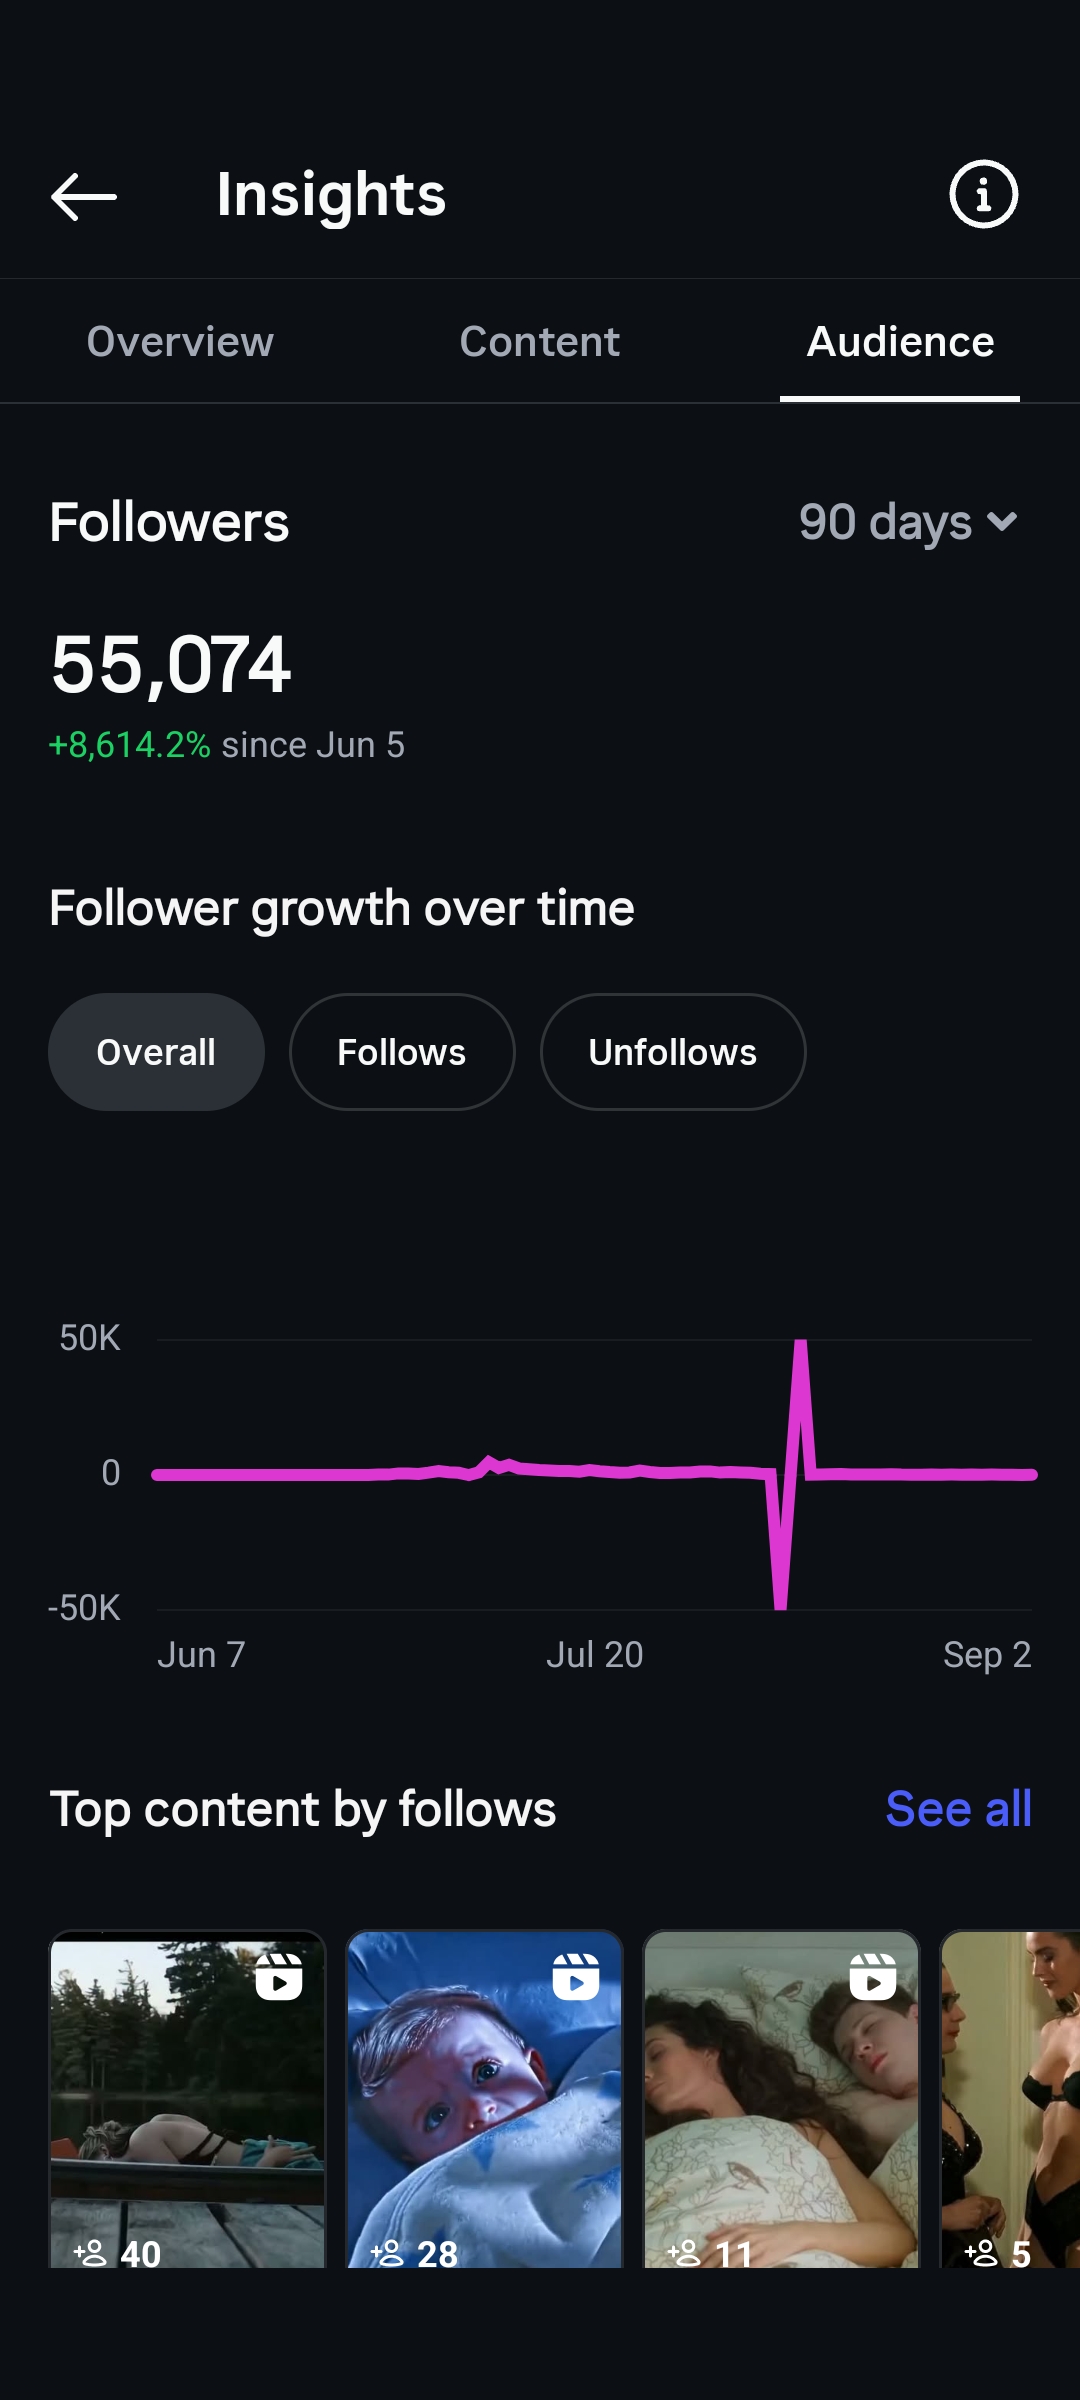Click the chevron beside 90 days
The image size is (1080, 2400).
(1002, 522)
